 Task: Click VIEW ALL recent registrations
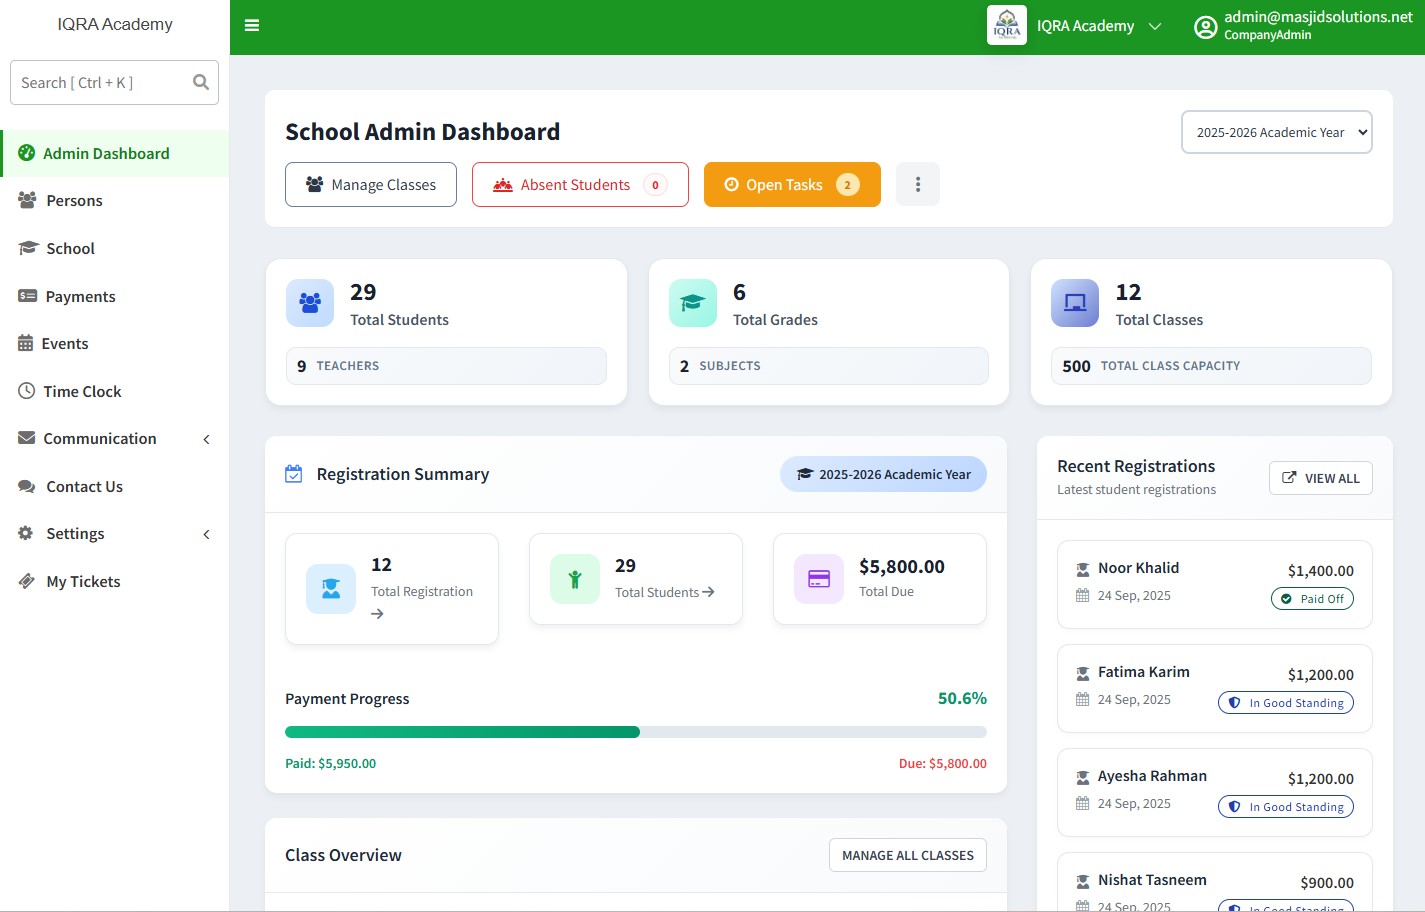pos(1321,478)
